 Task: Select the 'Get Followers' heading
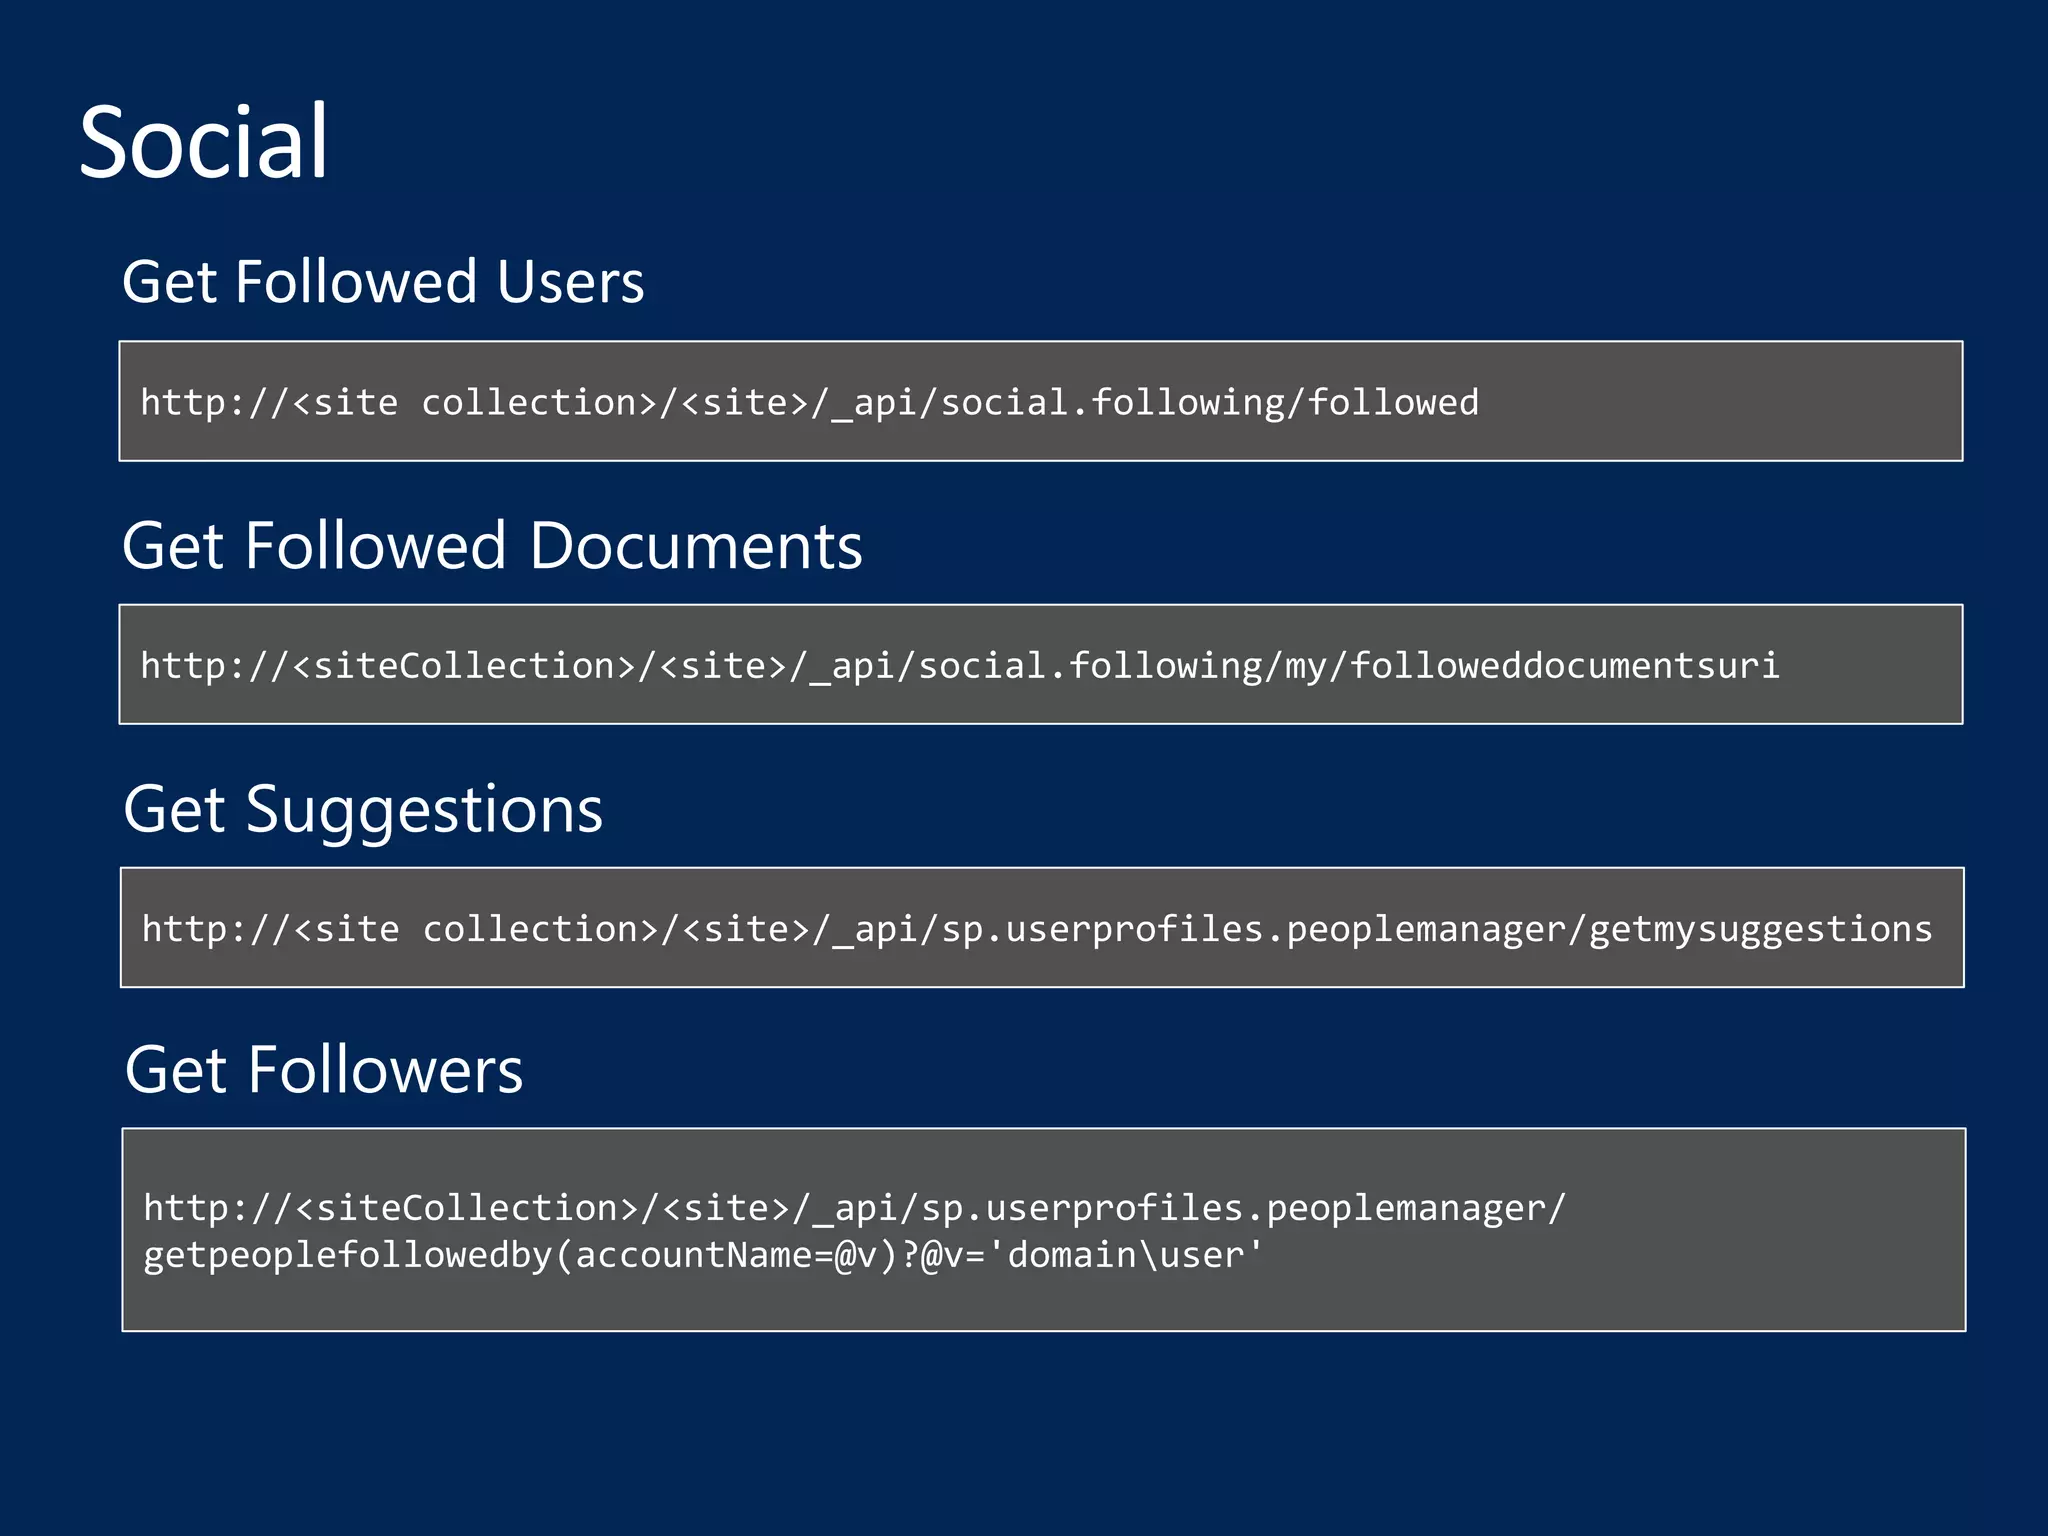(324, 1070)
